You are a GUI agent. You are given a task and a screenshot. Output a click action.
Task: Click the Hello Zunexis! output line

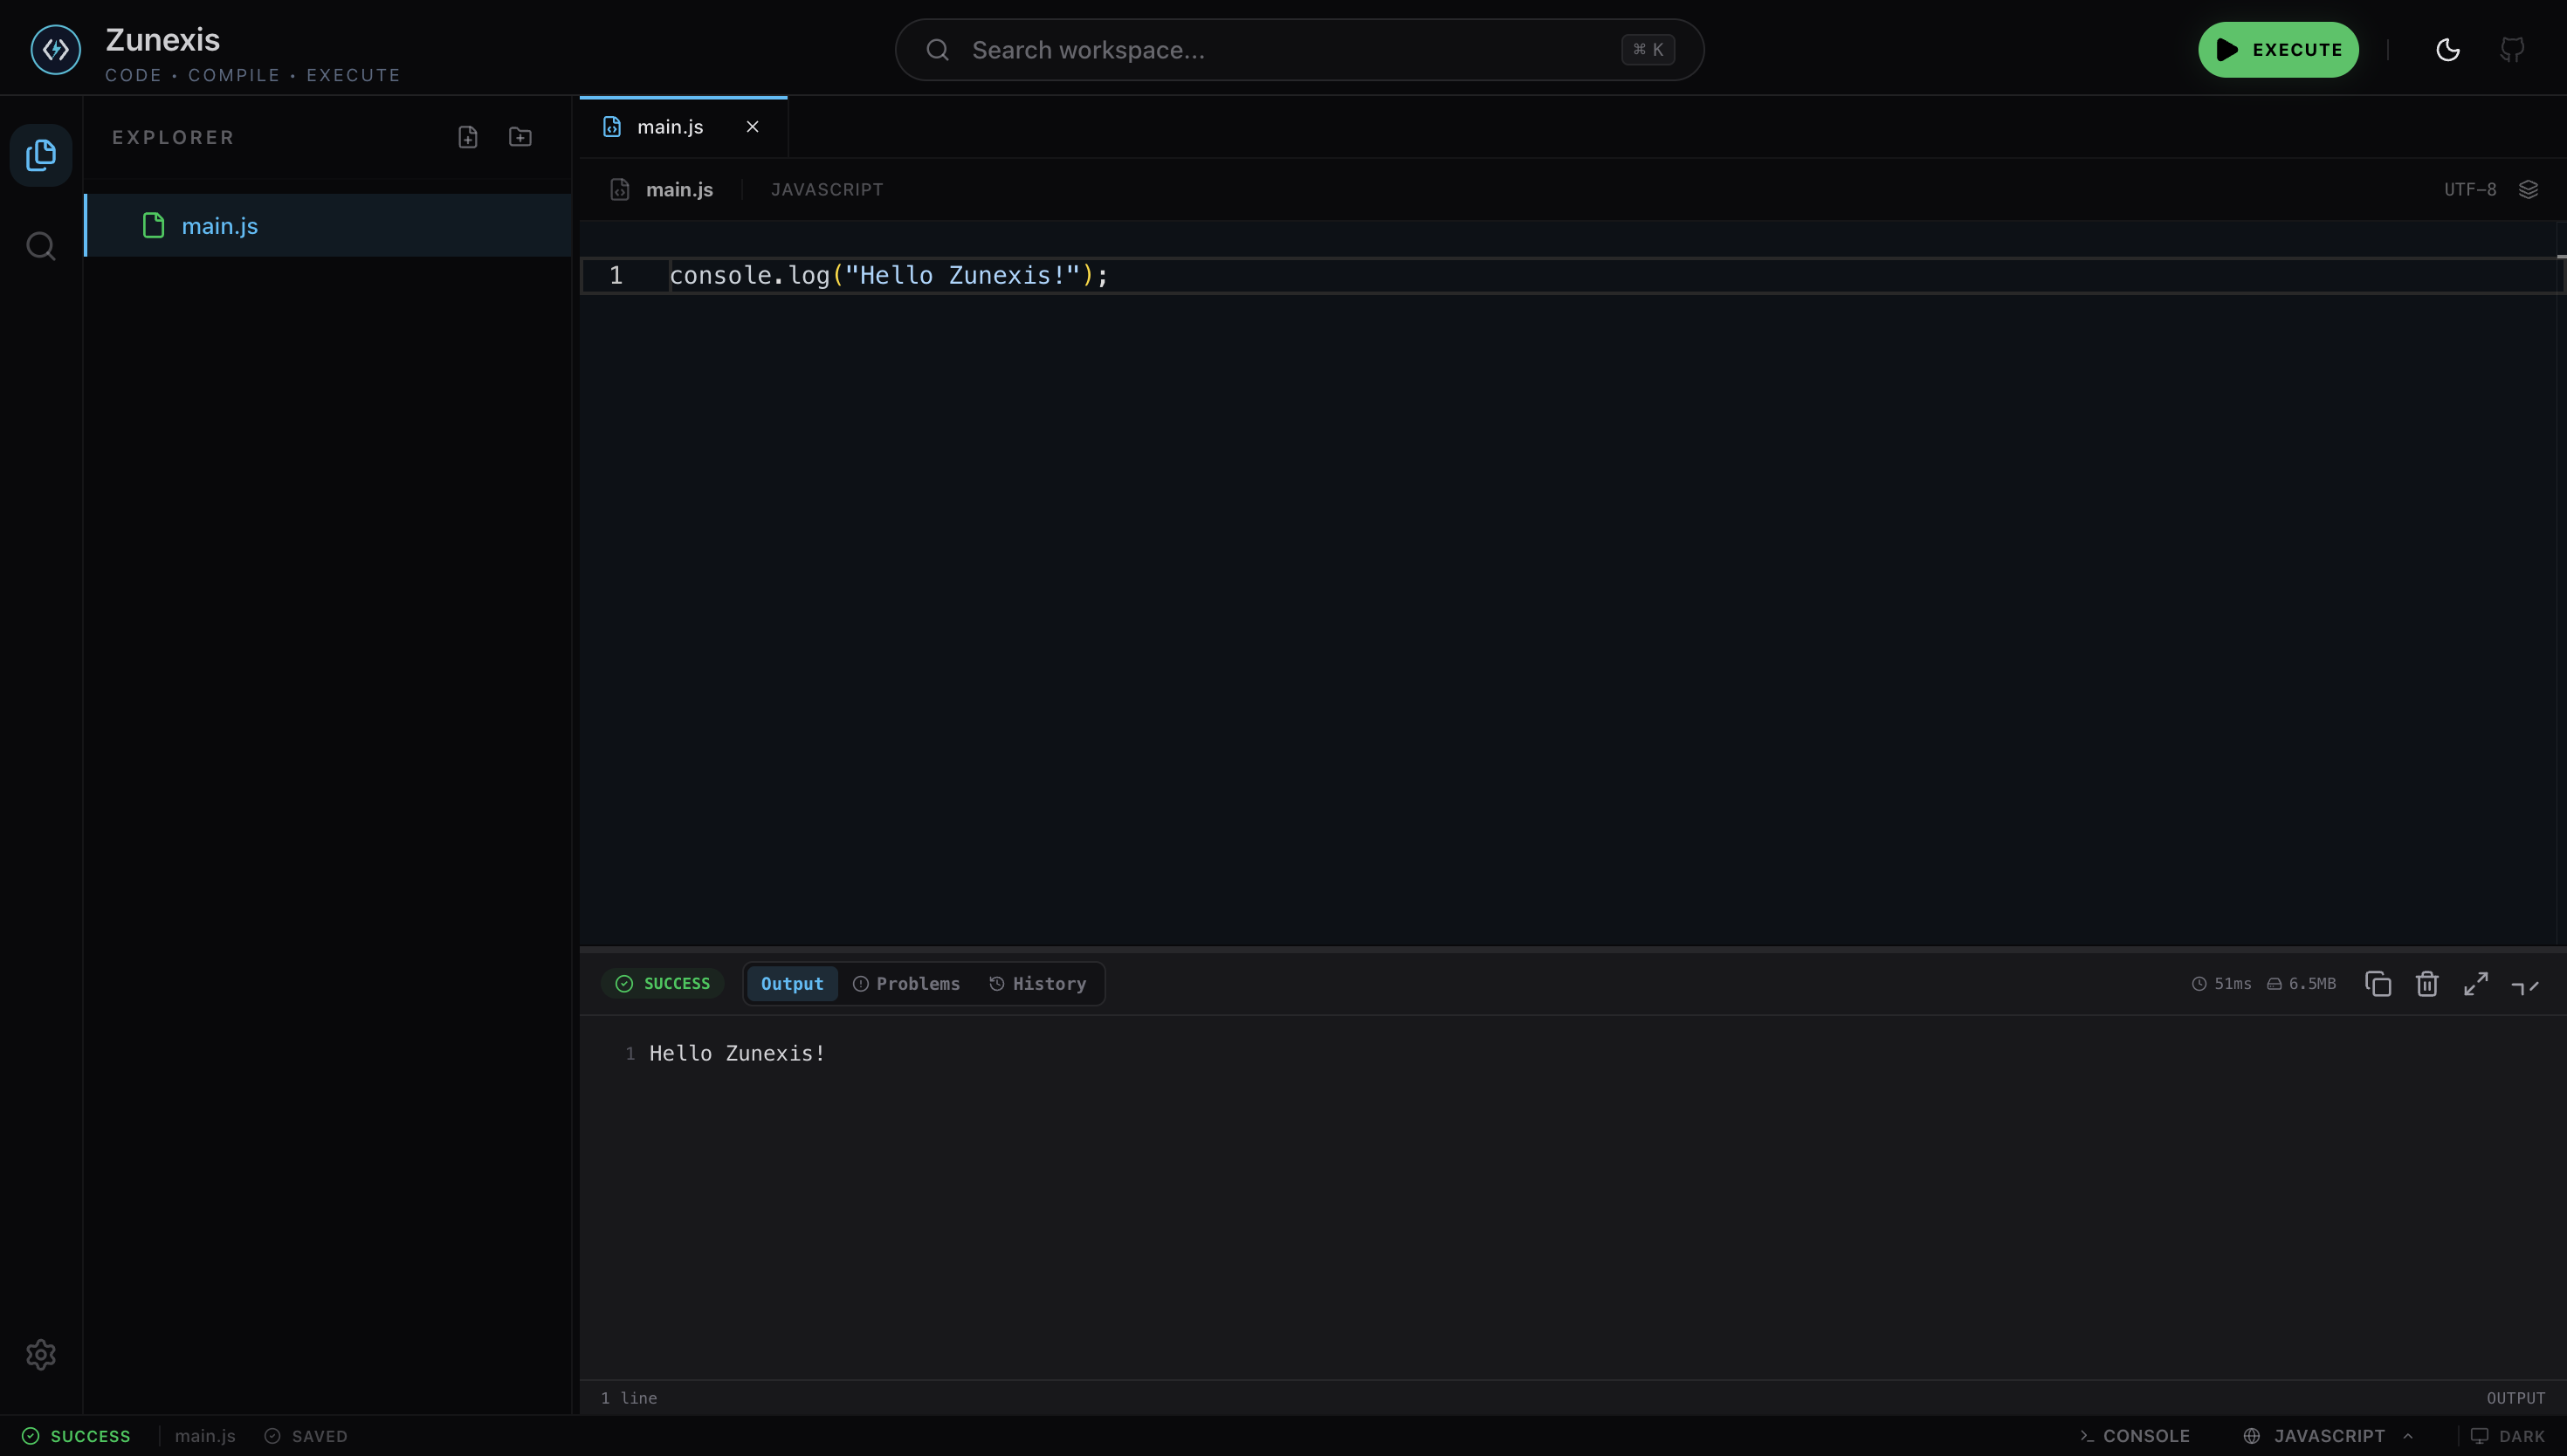click(x=737, y=1053)
